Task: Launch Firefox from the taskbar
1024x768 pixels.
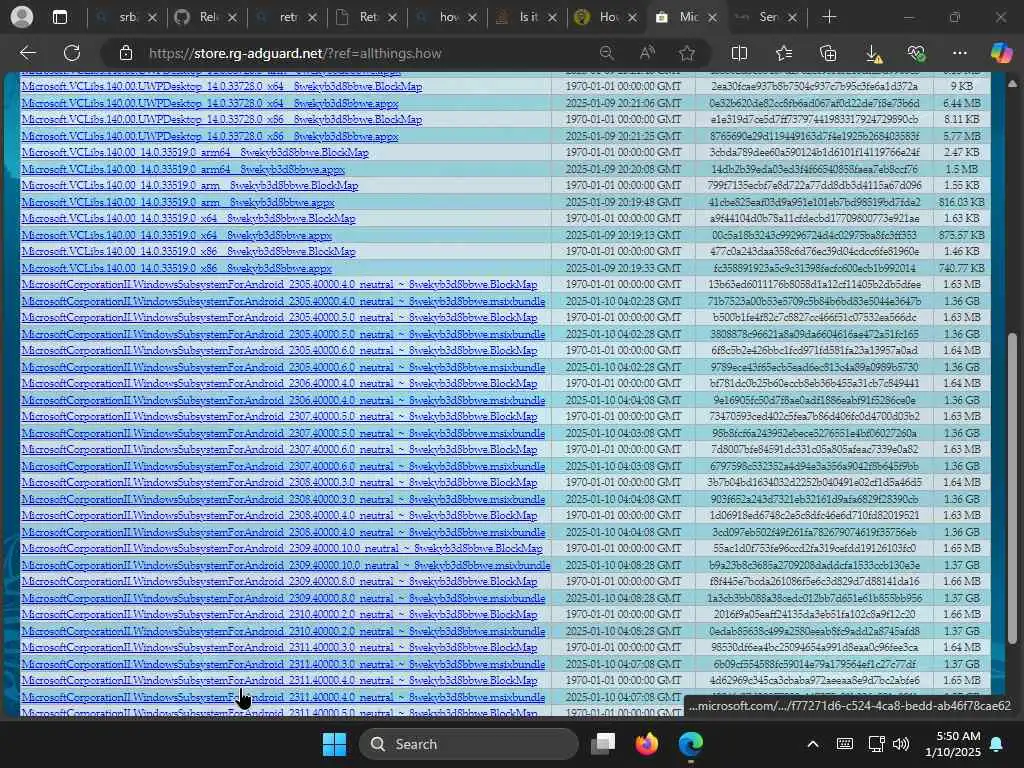Action: coord(647,744)
